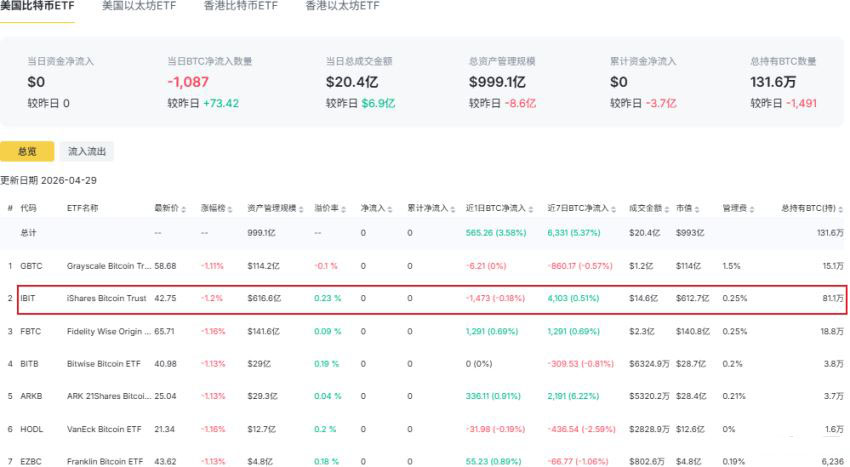Image resolution: width=850 pixels, height=467 pixels.
Task: Click IBIT asset size $616.6亿
Action: coord(264,298)
